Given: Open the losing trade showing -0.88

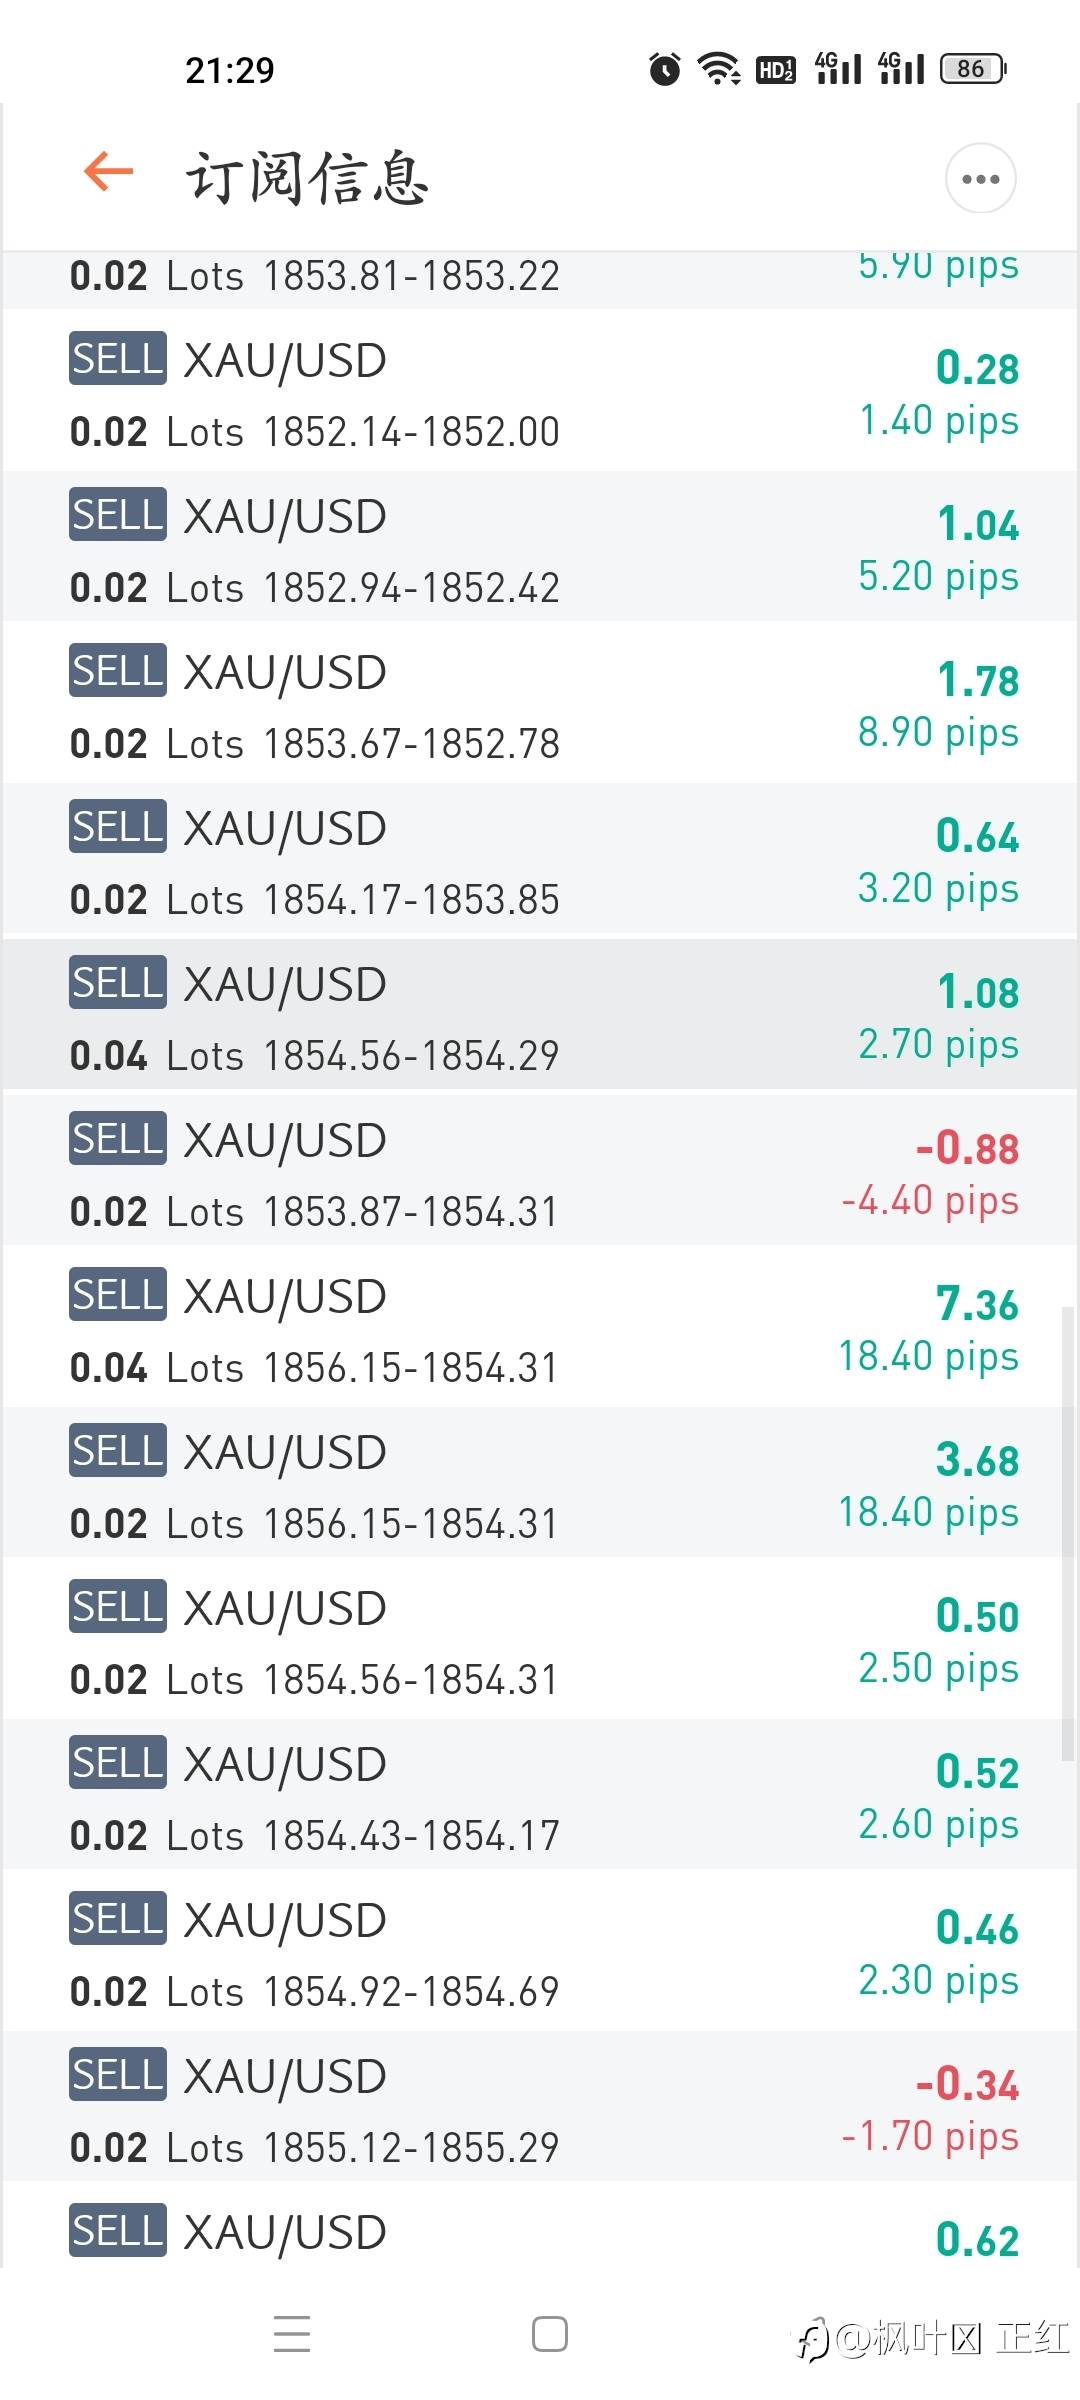Looking at the screenshot, I should tap(540, 1173).
